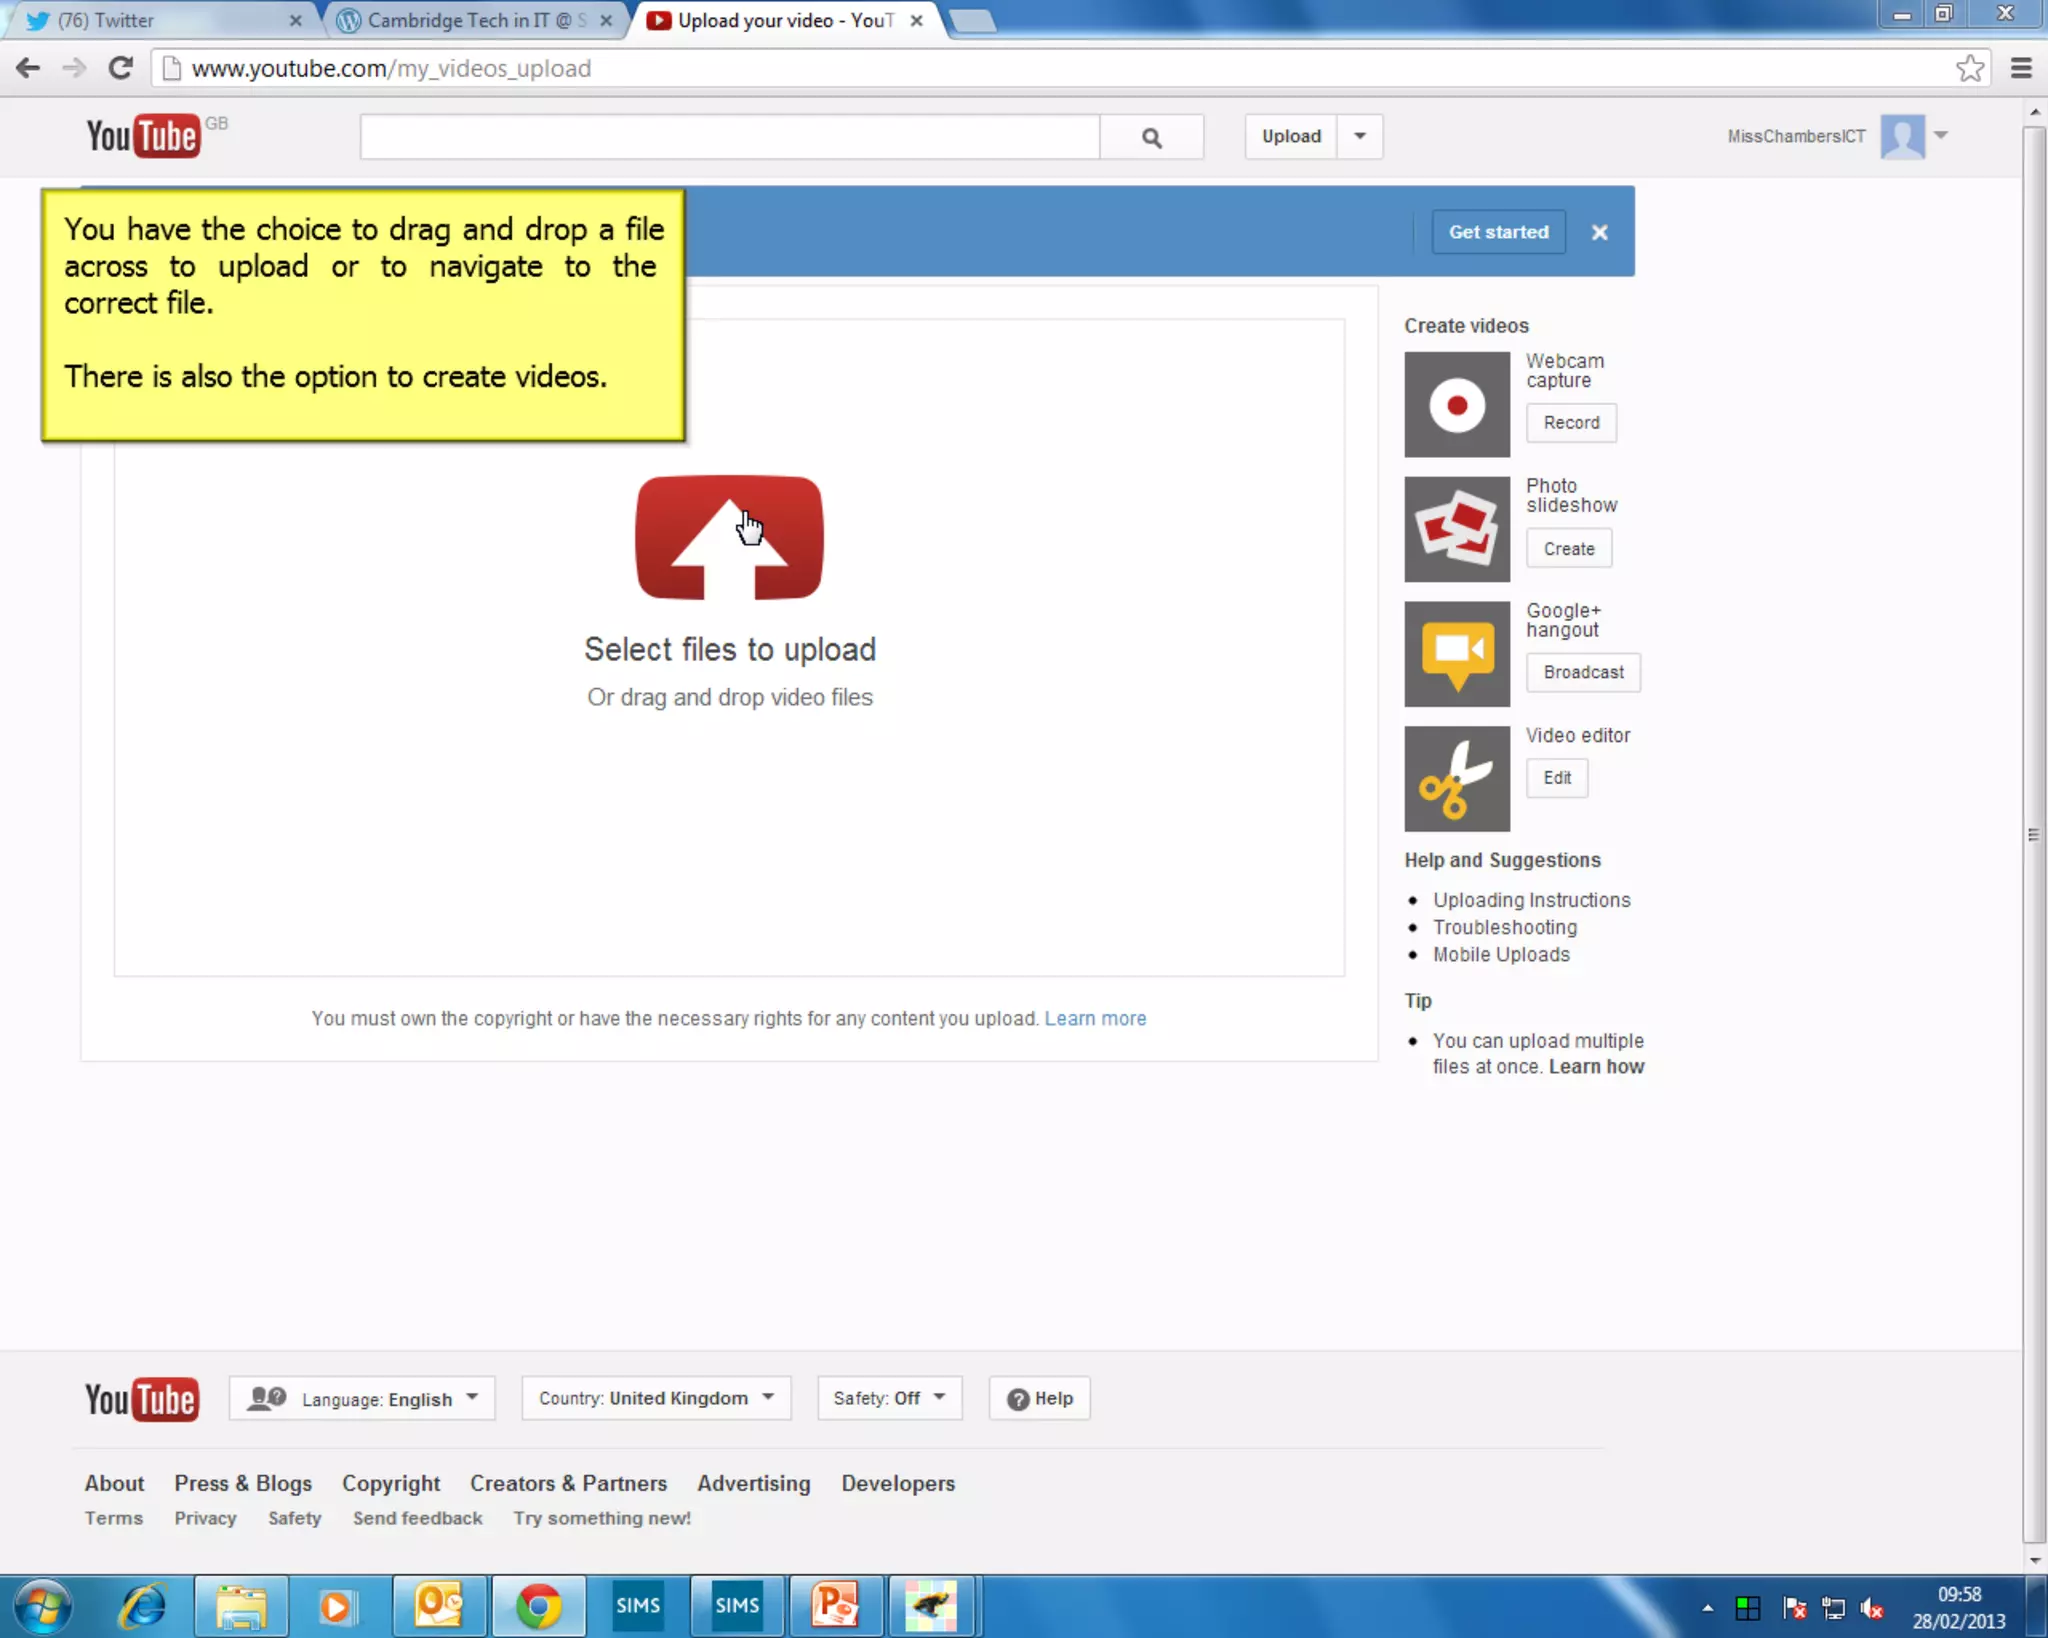
Task: Click Try something new! link
Action: (x=602, y=1519)
